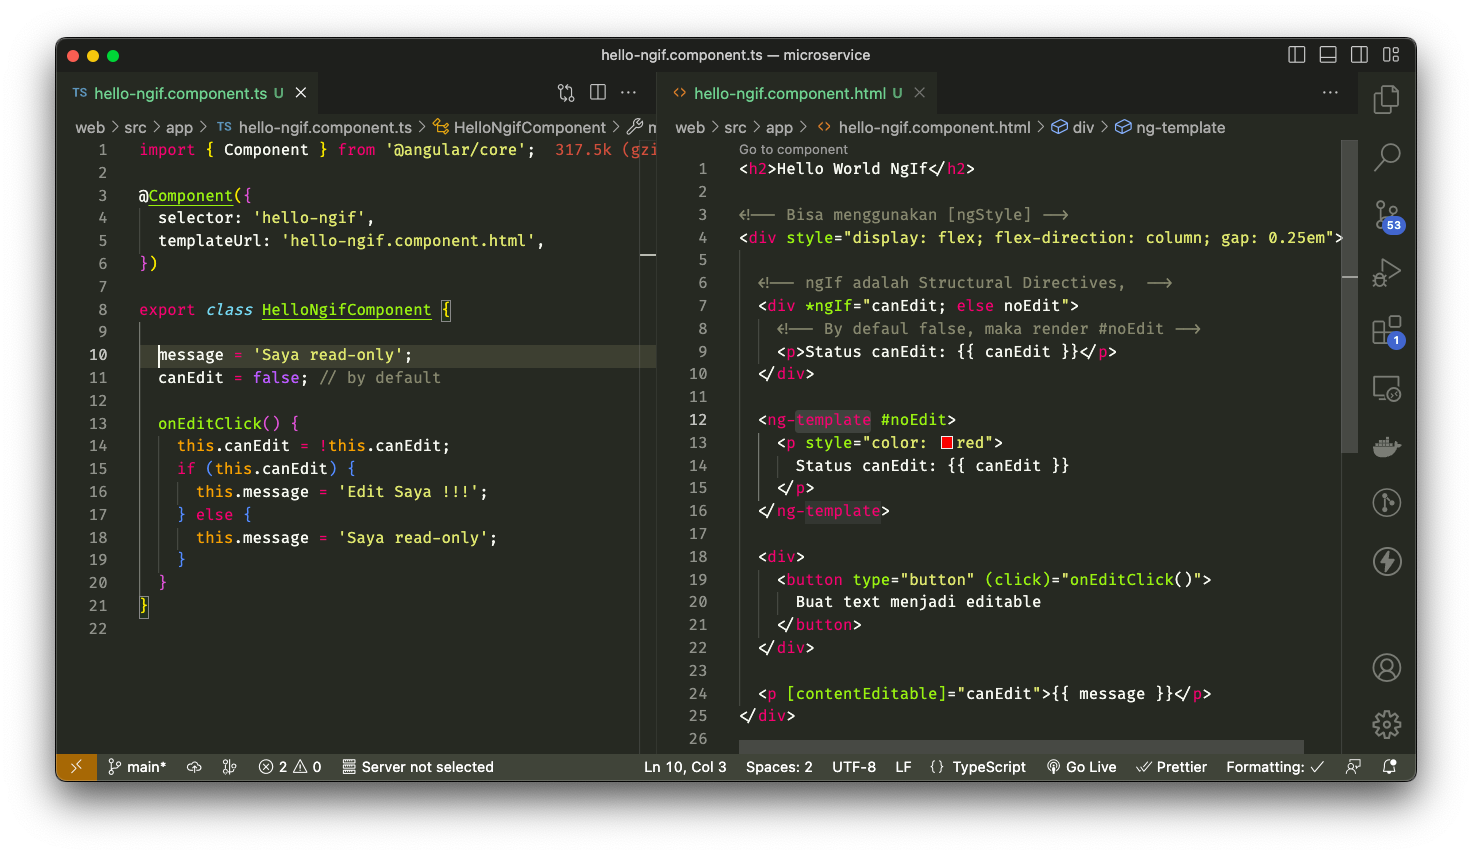Open Source Control with 53 changes
The width and height of the screenshot is (1472, 855).
(1386, 215)
